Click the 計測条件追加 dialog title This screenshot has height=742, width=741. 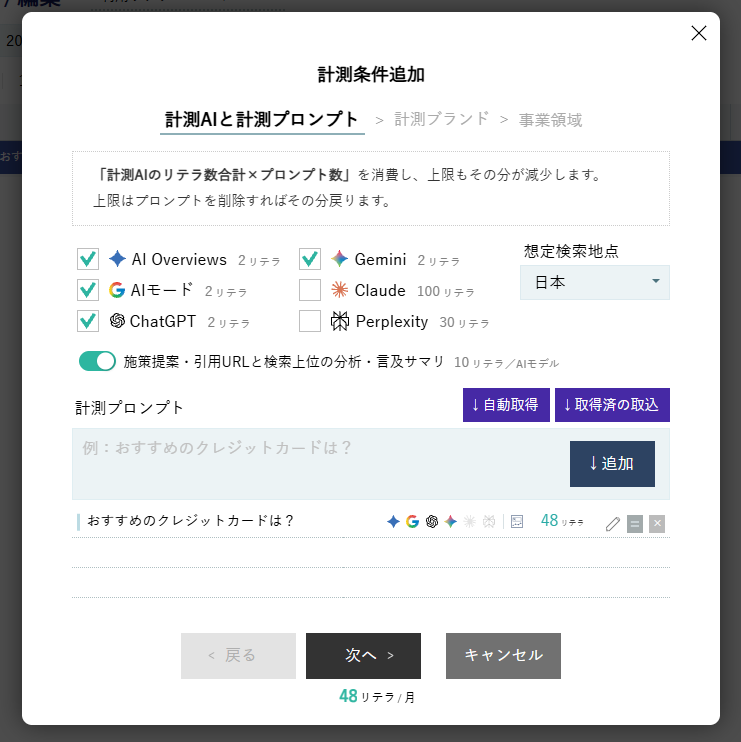370,75
